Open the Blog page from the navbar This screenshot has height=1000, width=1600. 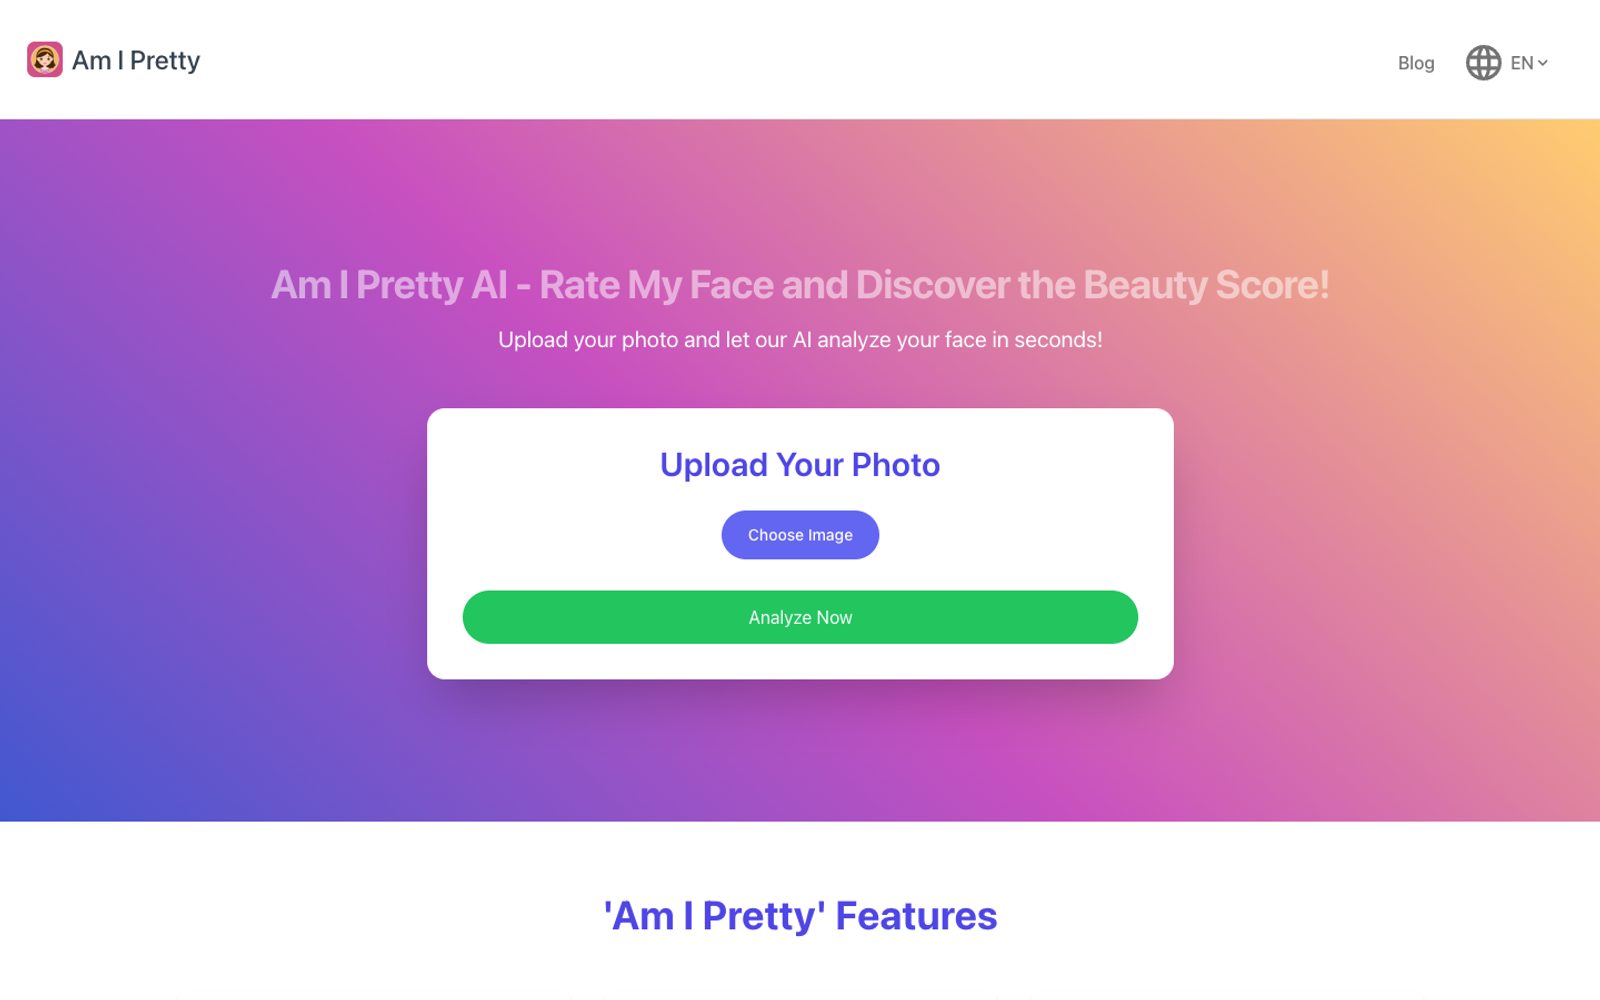[x=1415, y=62]
